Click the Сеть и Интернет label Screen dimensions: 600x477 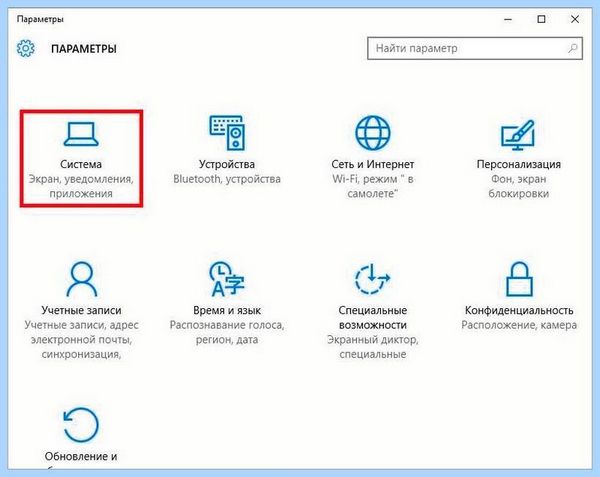(x=373, y=164)
